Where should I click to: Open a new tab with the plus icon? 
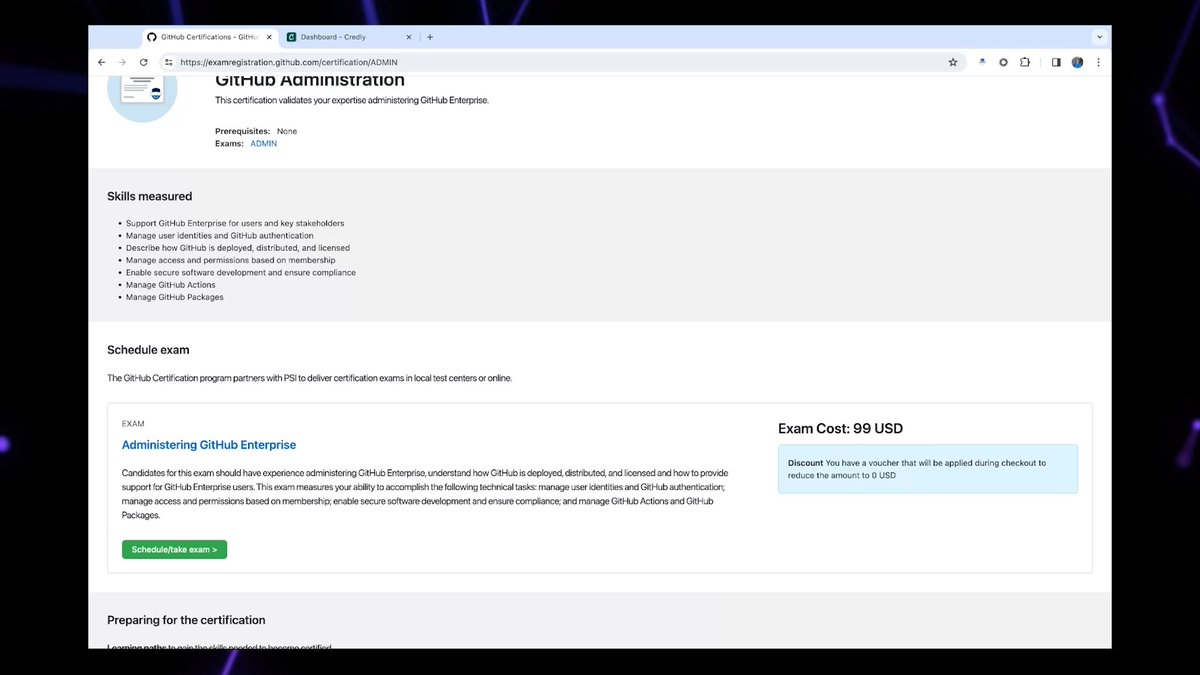pos(430,37)
